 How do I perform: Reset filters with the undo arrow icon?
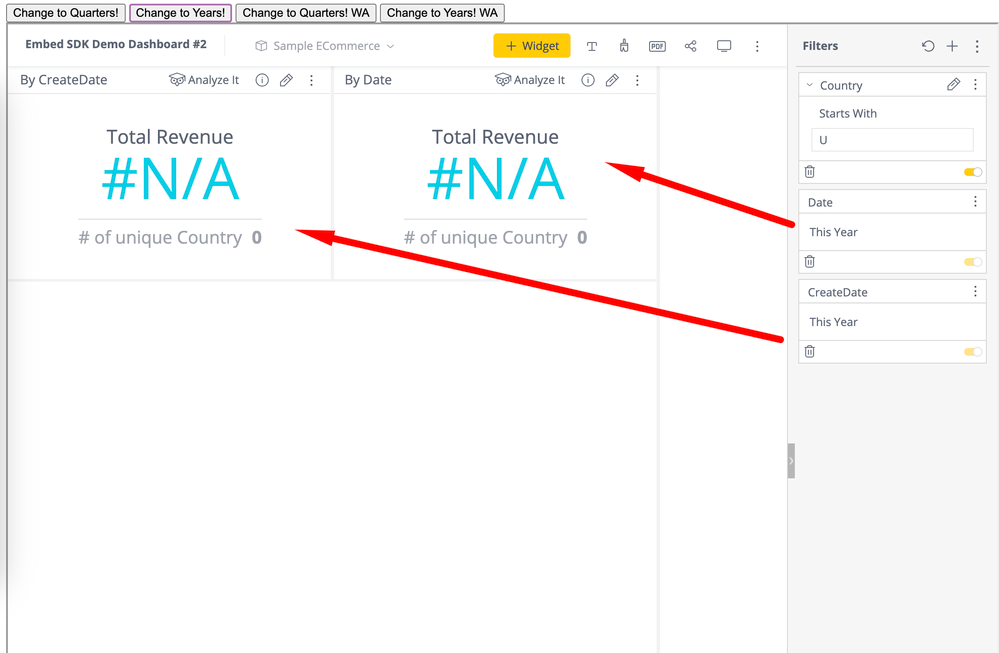tap(928, 46)
